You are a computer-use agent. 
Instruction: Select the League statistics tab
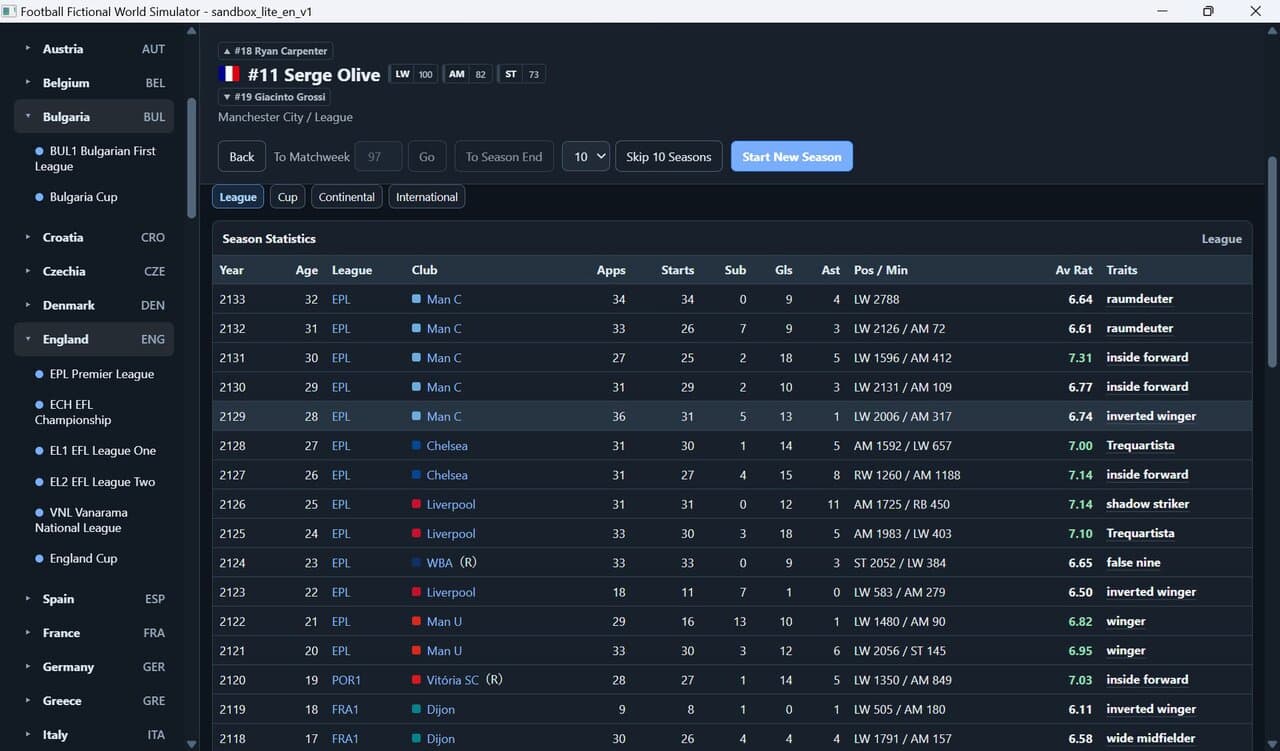(238, 197)
